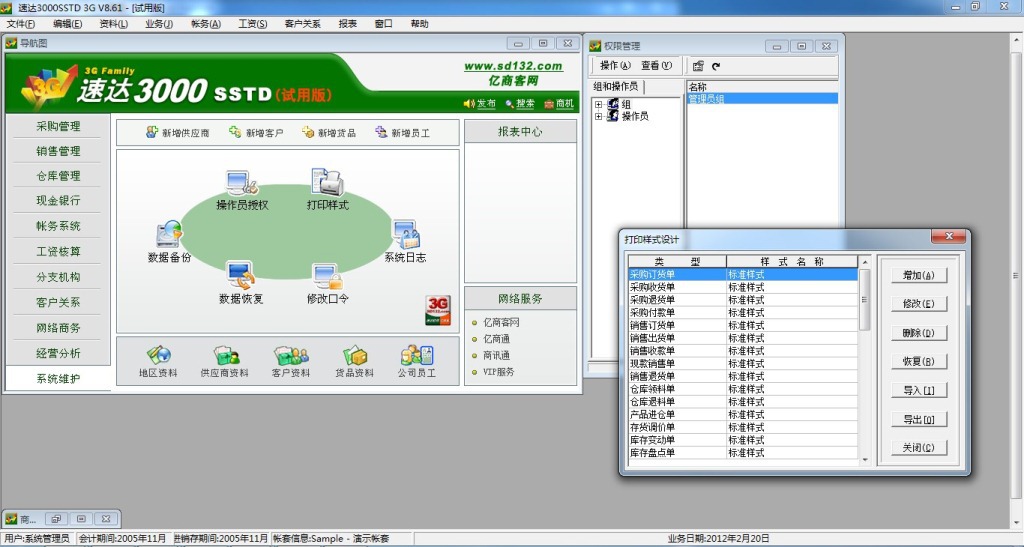Select the 操作员 item in the tree
Viewport: 1024px width, 547px height.
point(635,116)
